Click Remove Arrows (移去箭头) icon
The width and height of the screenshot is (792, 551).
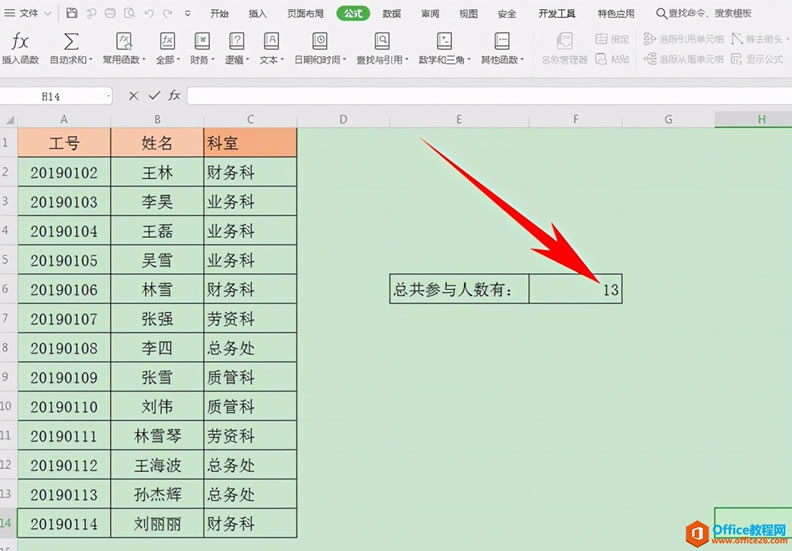(737, 39)
